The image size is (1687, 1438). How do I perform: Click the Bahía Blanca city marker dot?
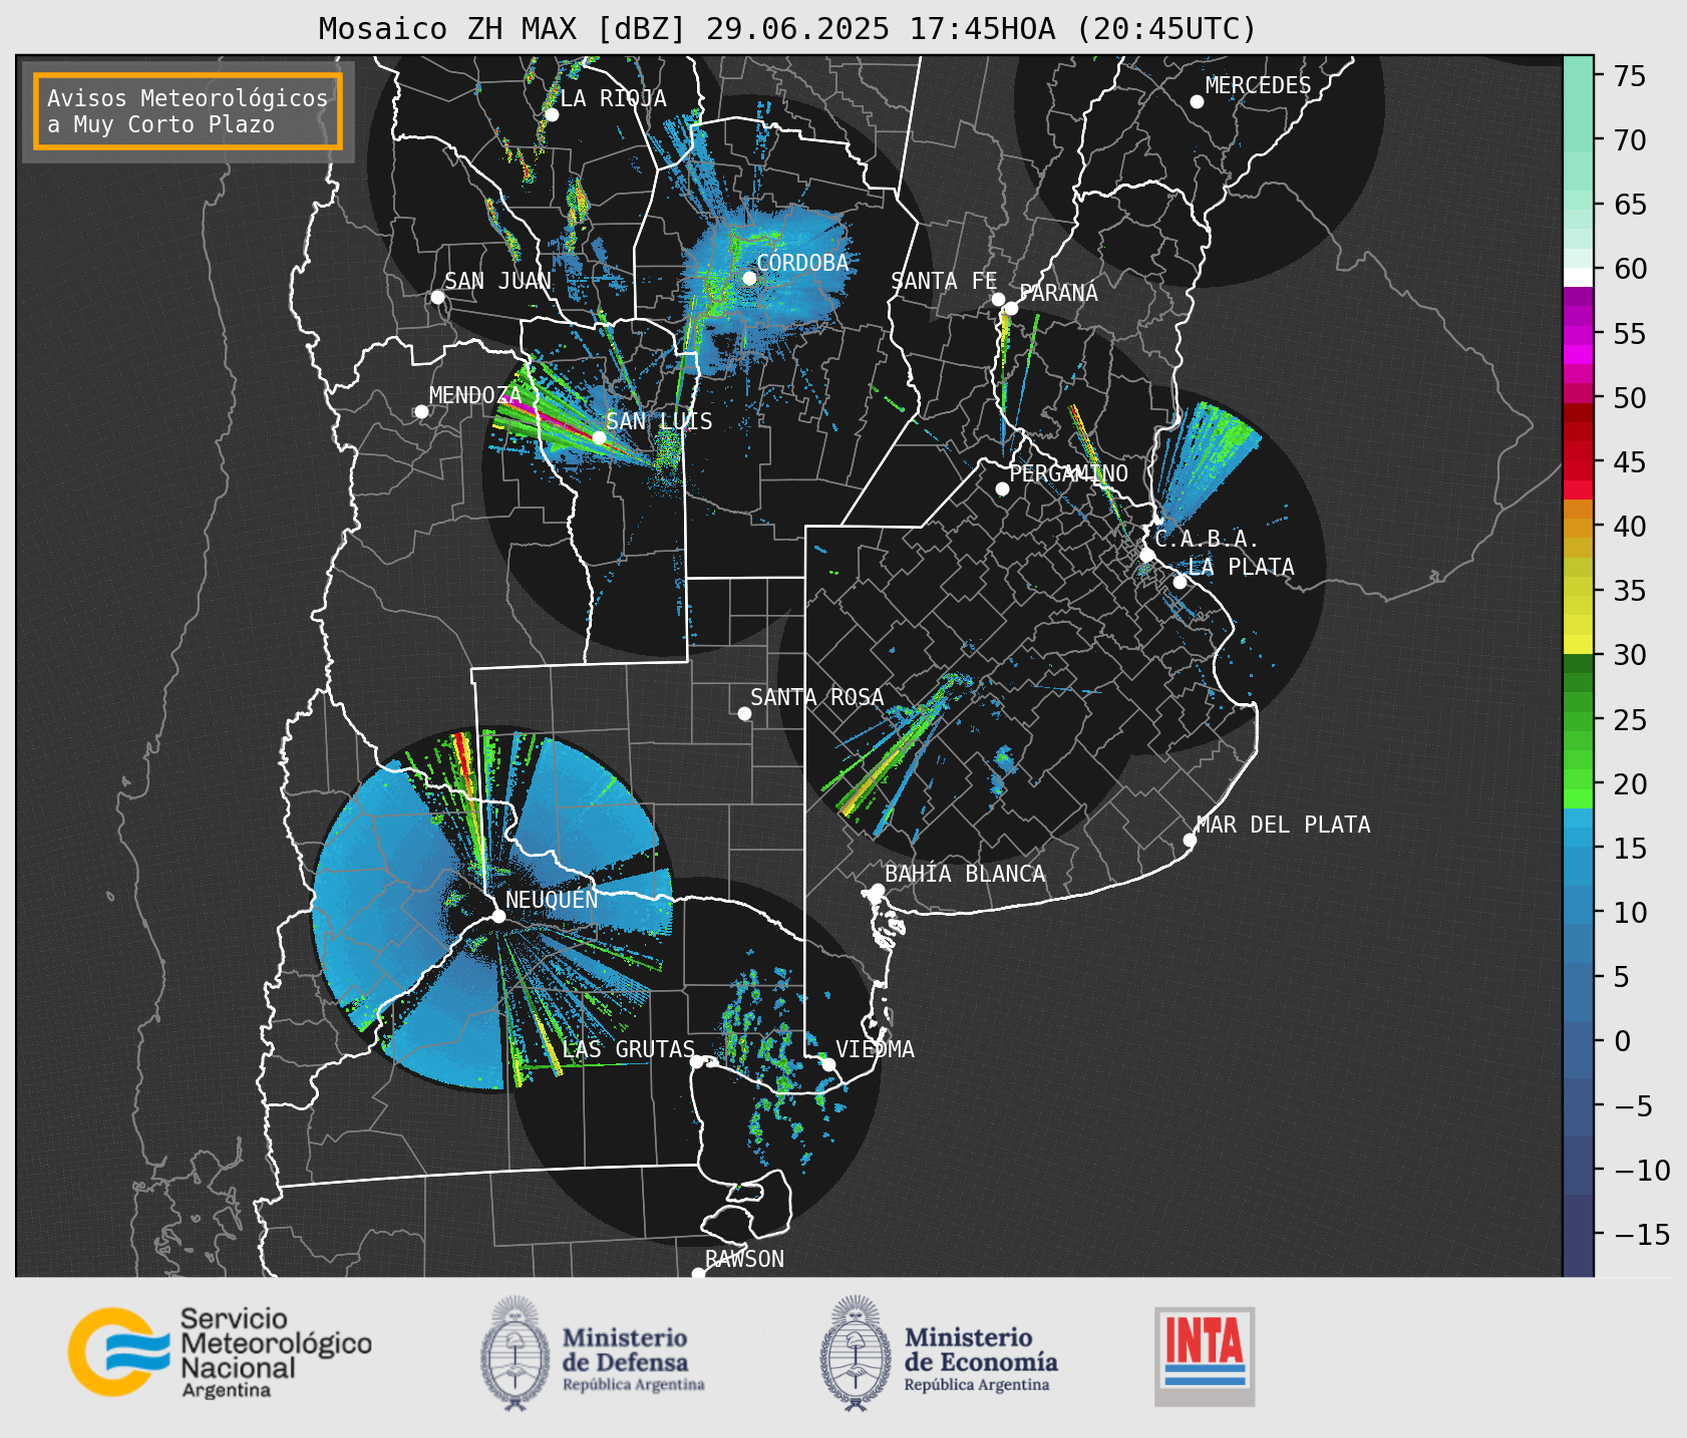878,890
